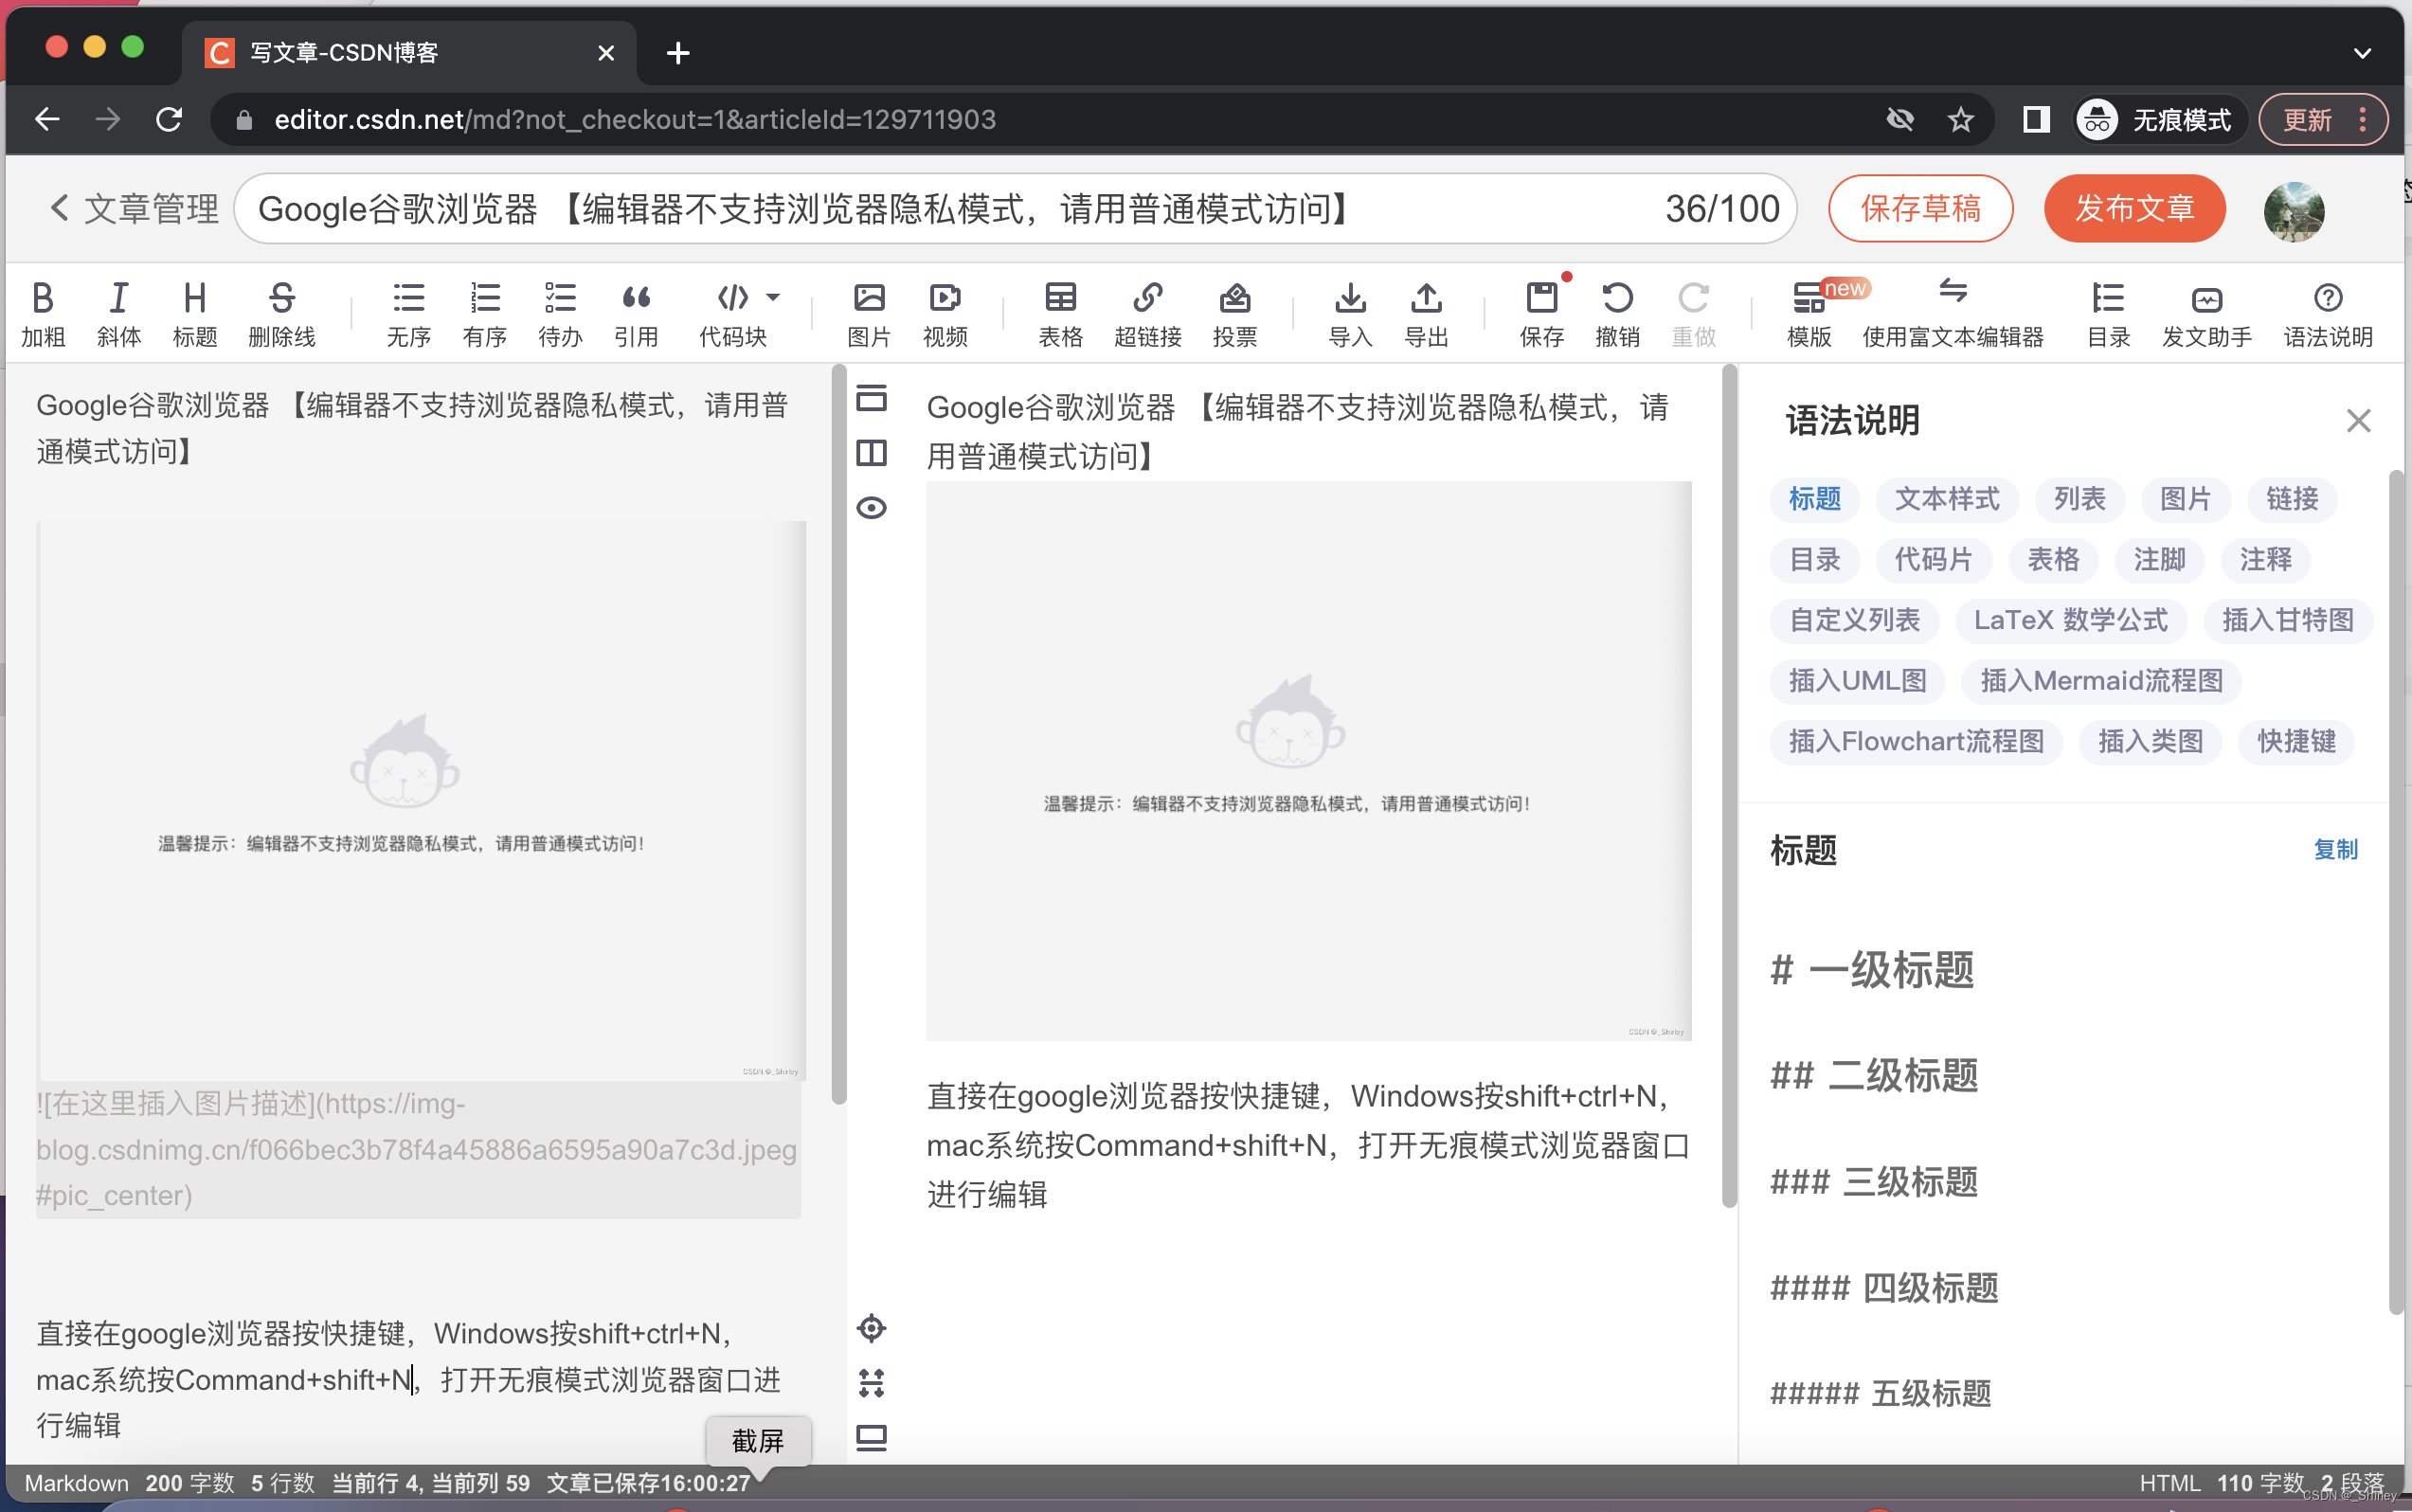Open the code block dropdown arrow

coord(772,297)
